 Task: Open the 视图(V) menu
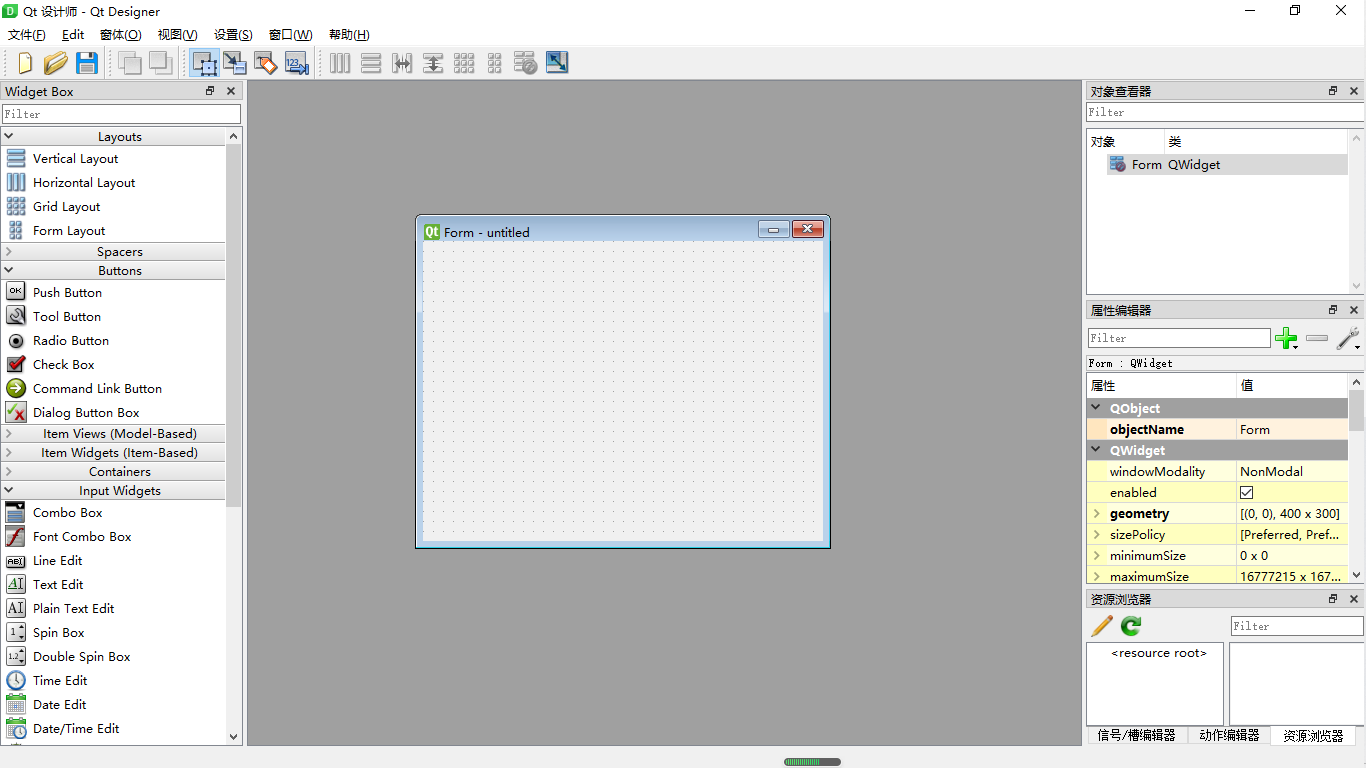[x=178, y=34]
